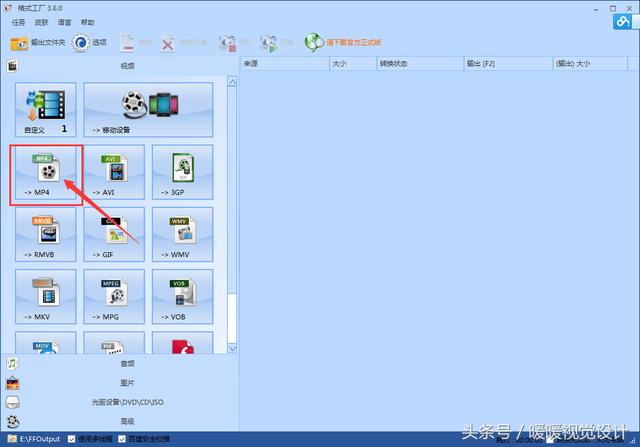Click the start conversion green play icon

269,43
